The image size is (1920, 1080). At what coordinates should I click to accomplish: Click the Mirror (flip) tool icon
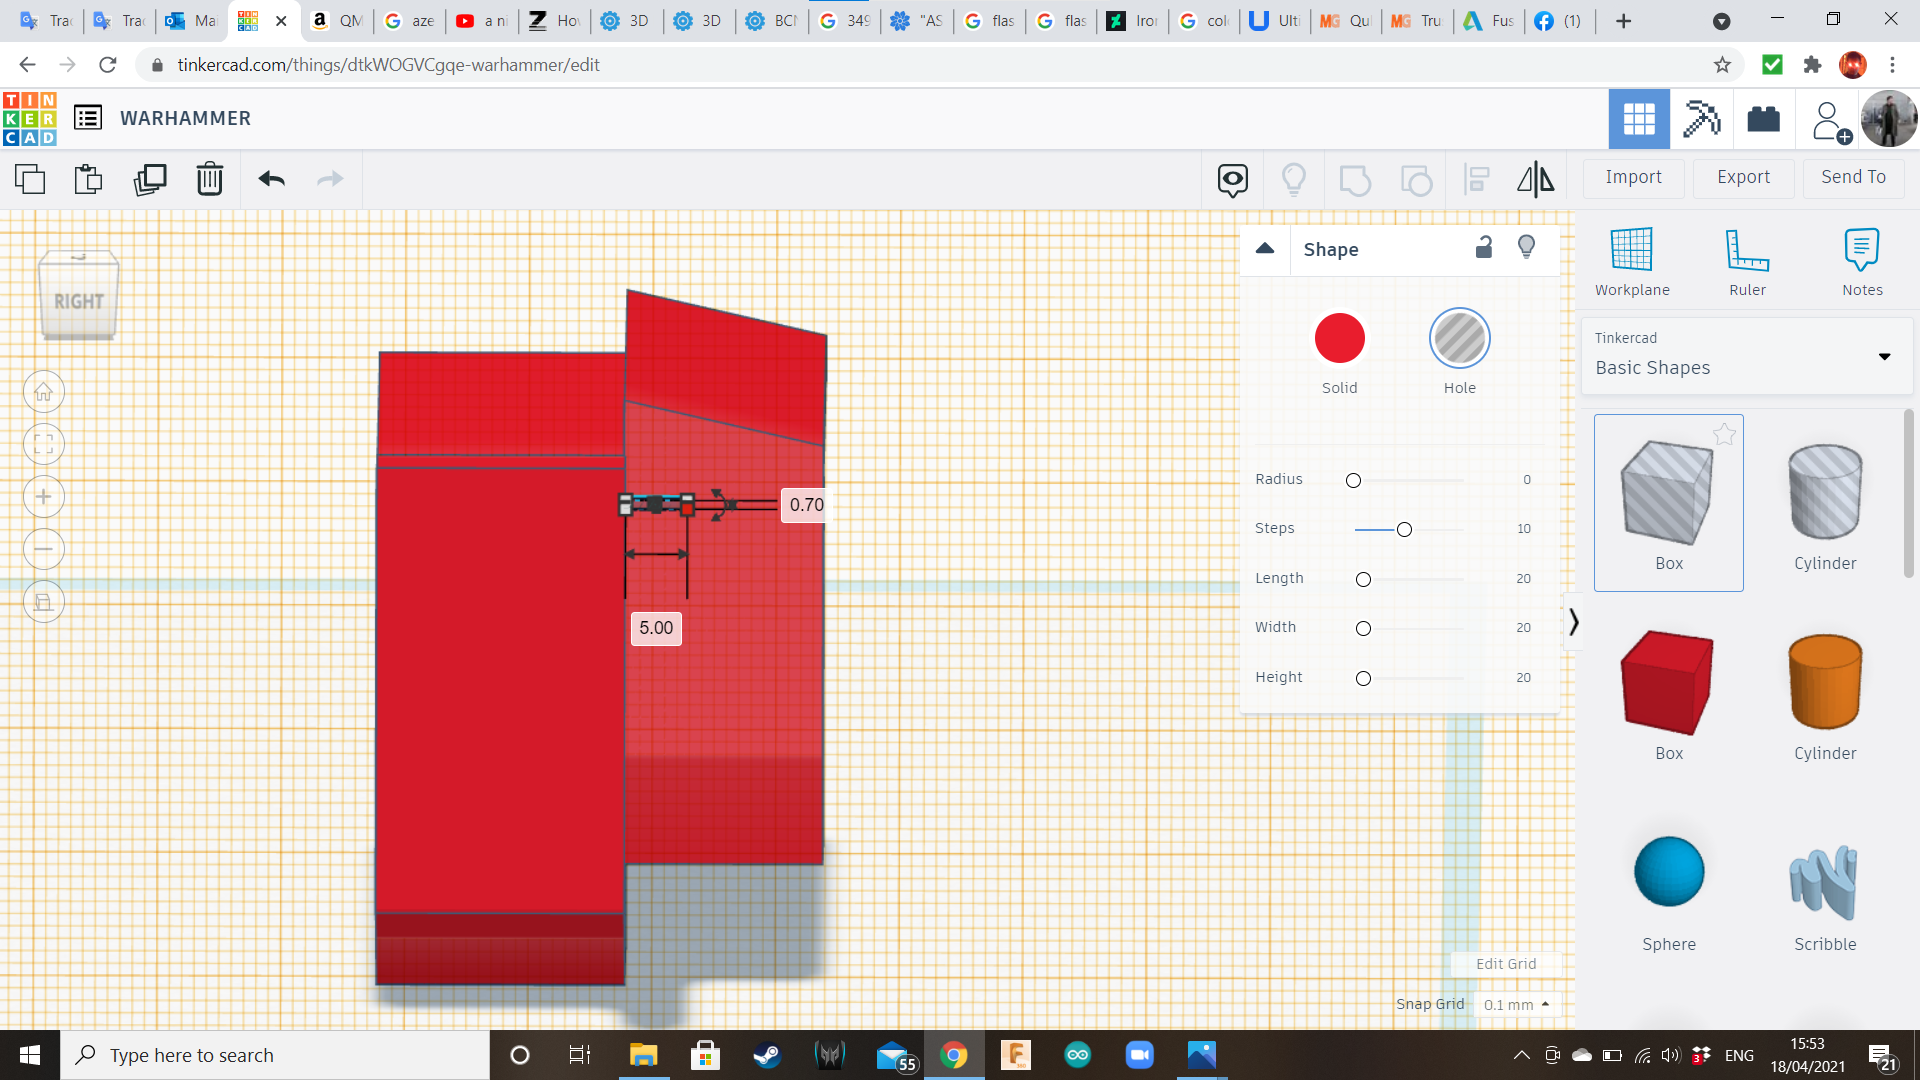[1535, 179]
